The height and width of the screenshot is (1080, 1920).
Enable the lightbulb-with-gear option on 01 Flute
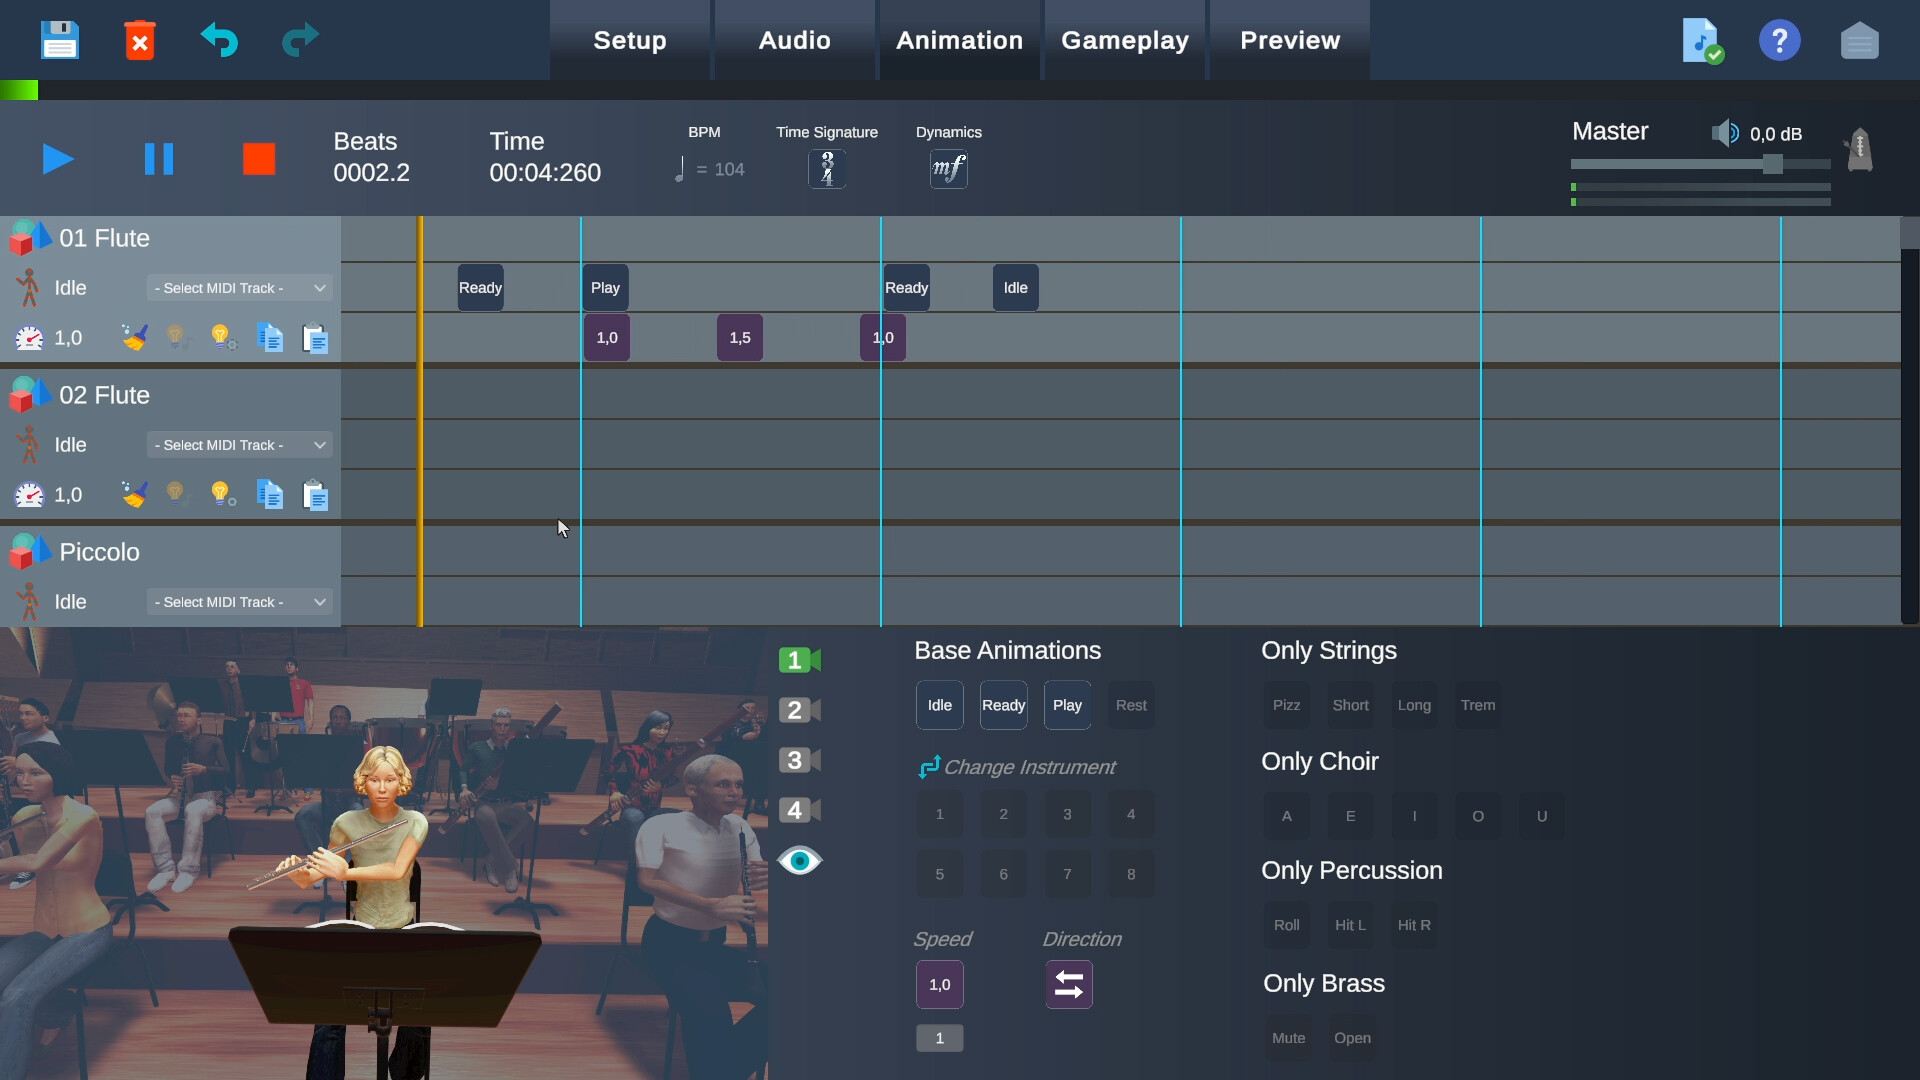[x=221, y=337]
